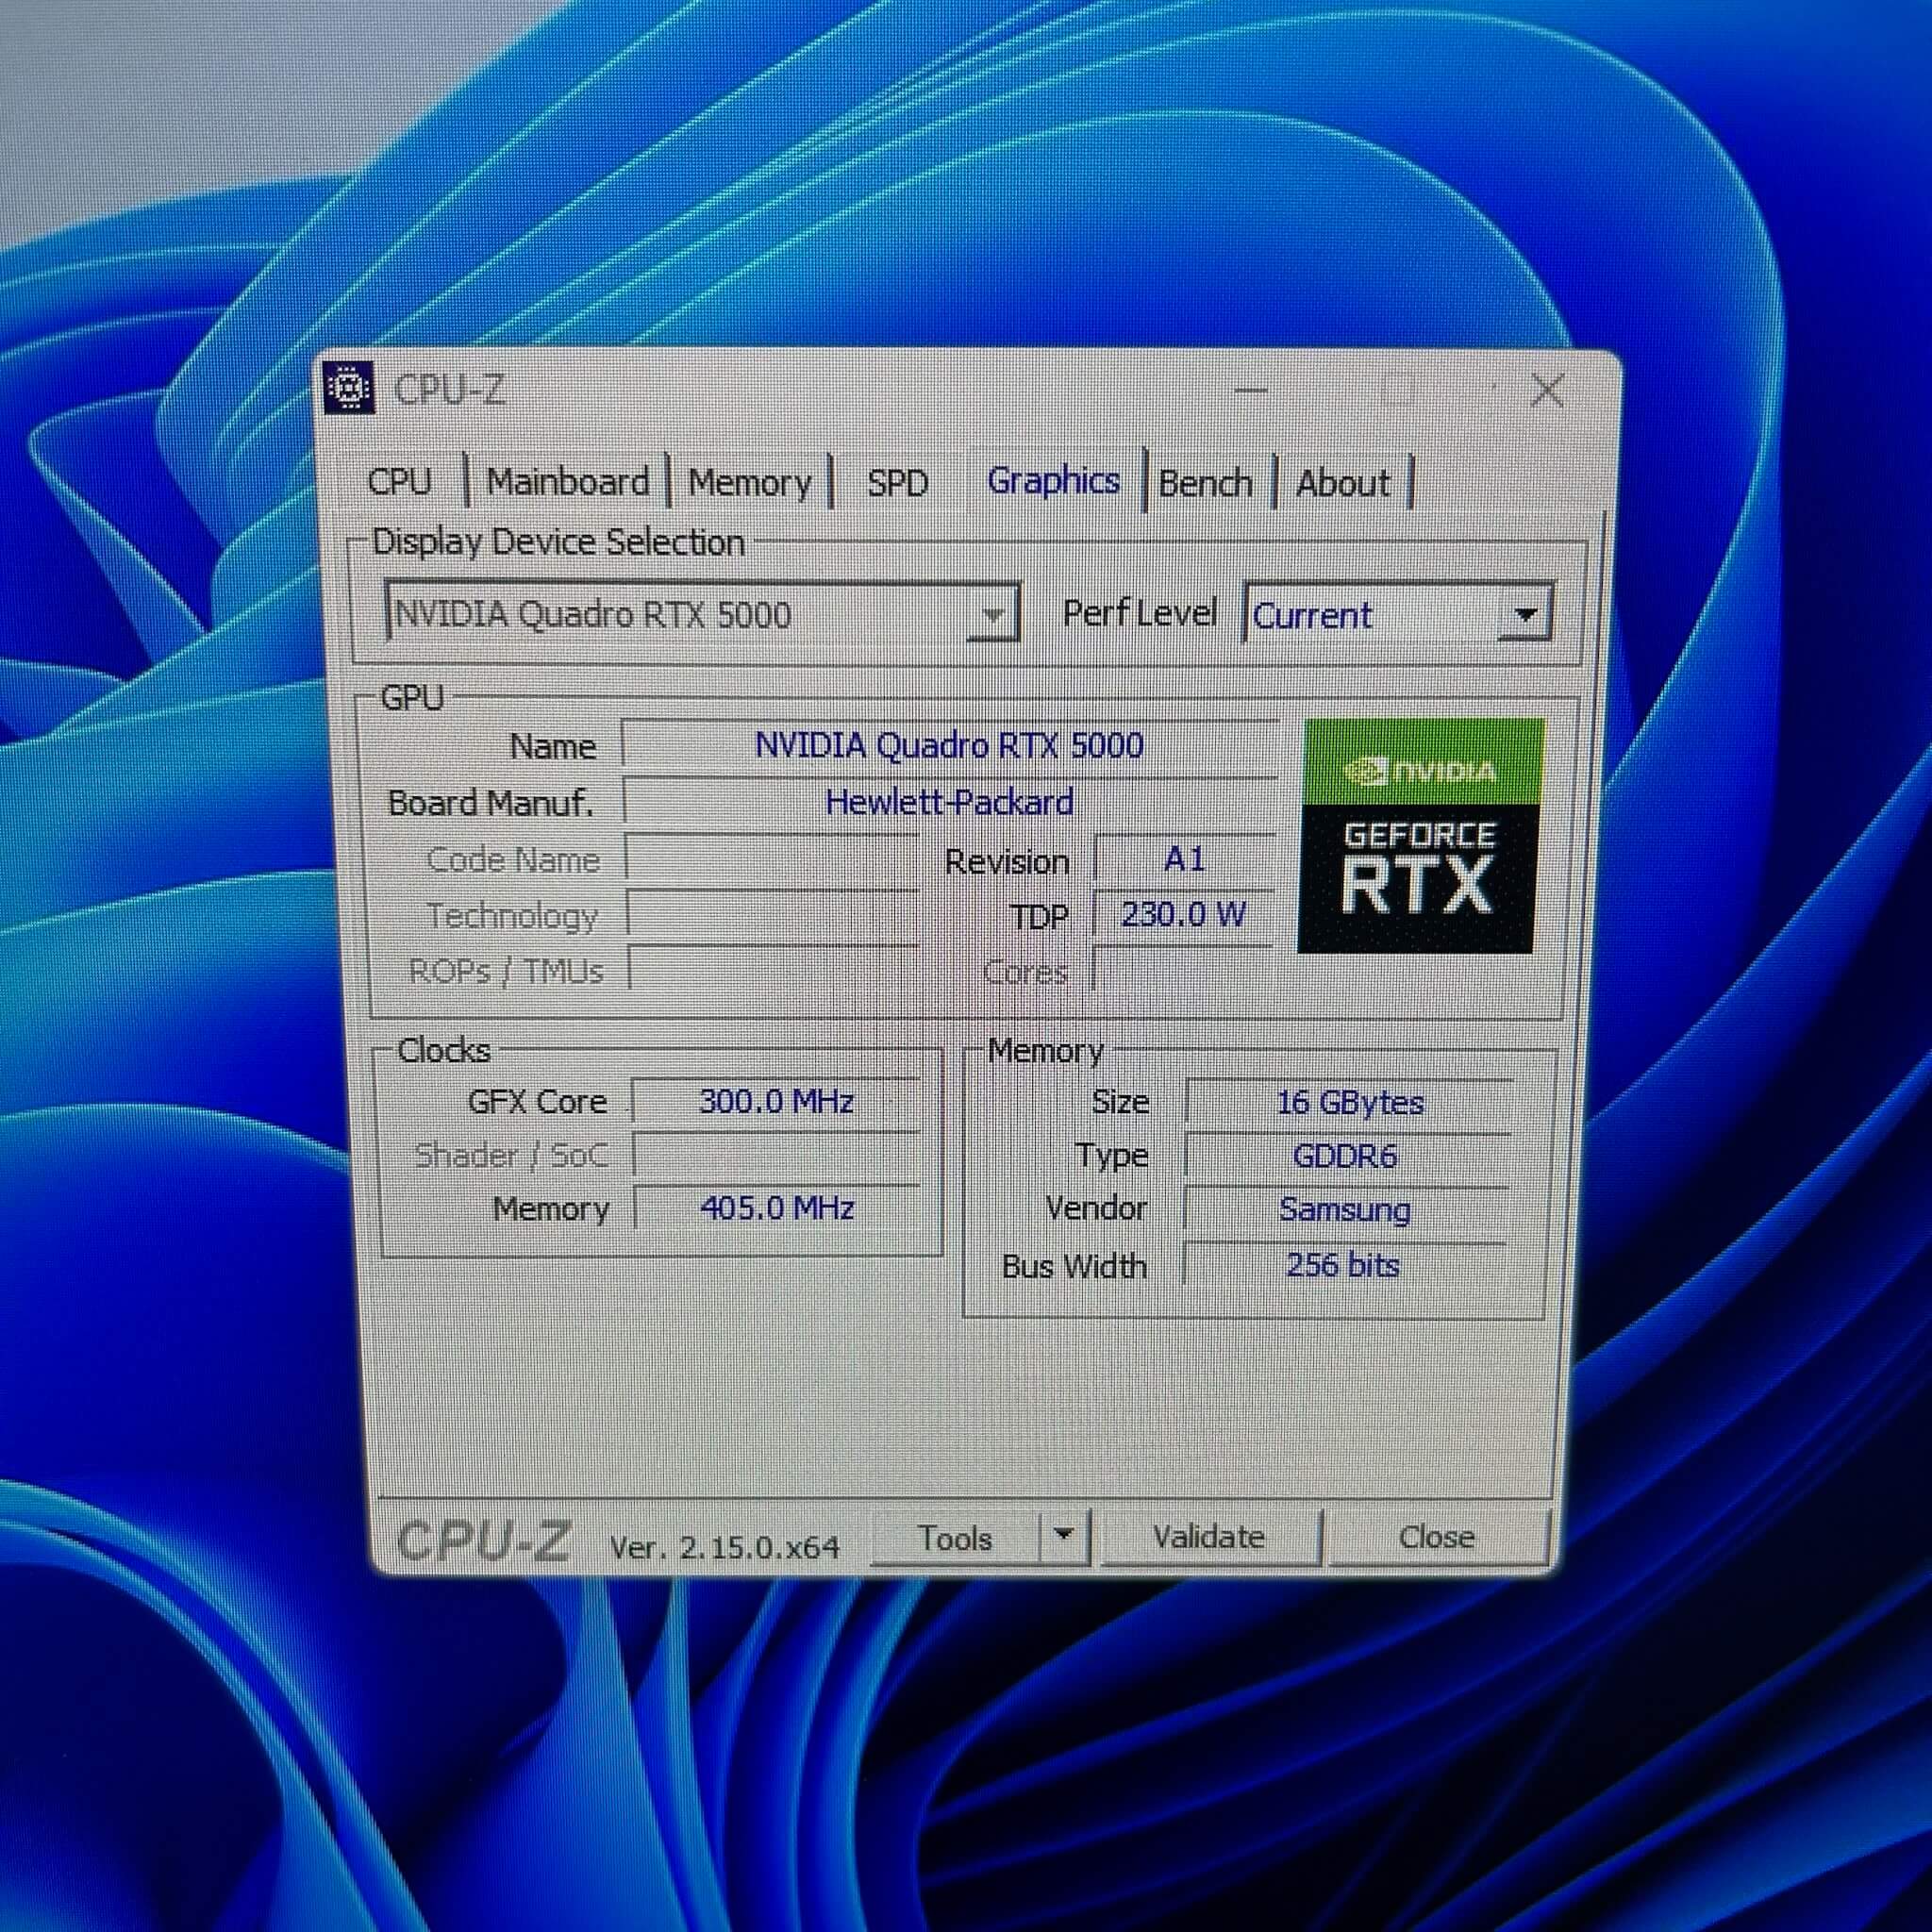
Task: Click the NVIDIA GeForce RTX logo
Action: [1419, 835]
